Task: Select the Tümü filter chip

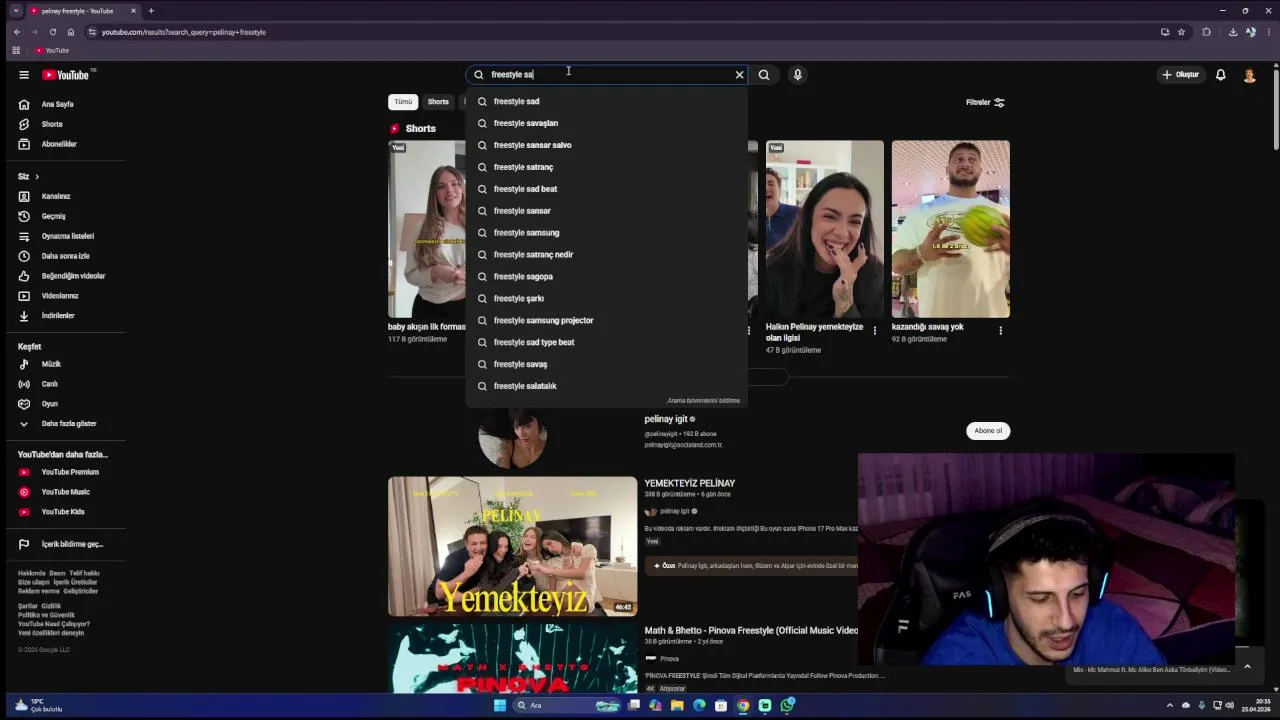Action: 403,102
